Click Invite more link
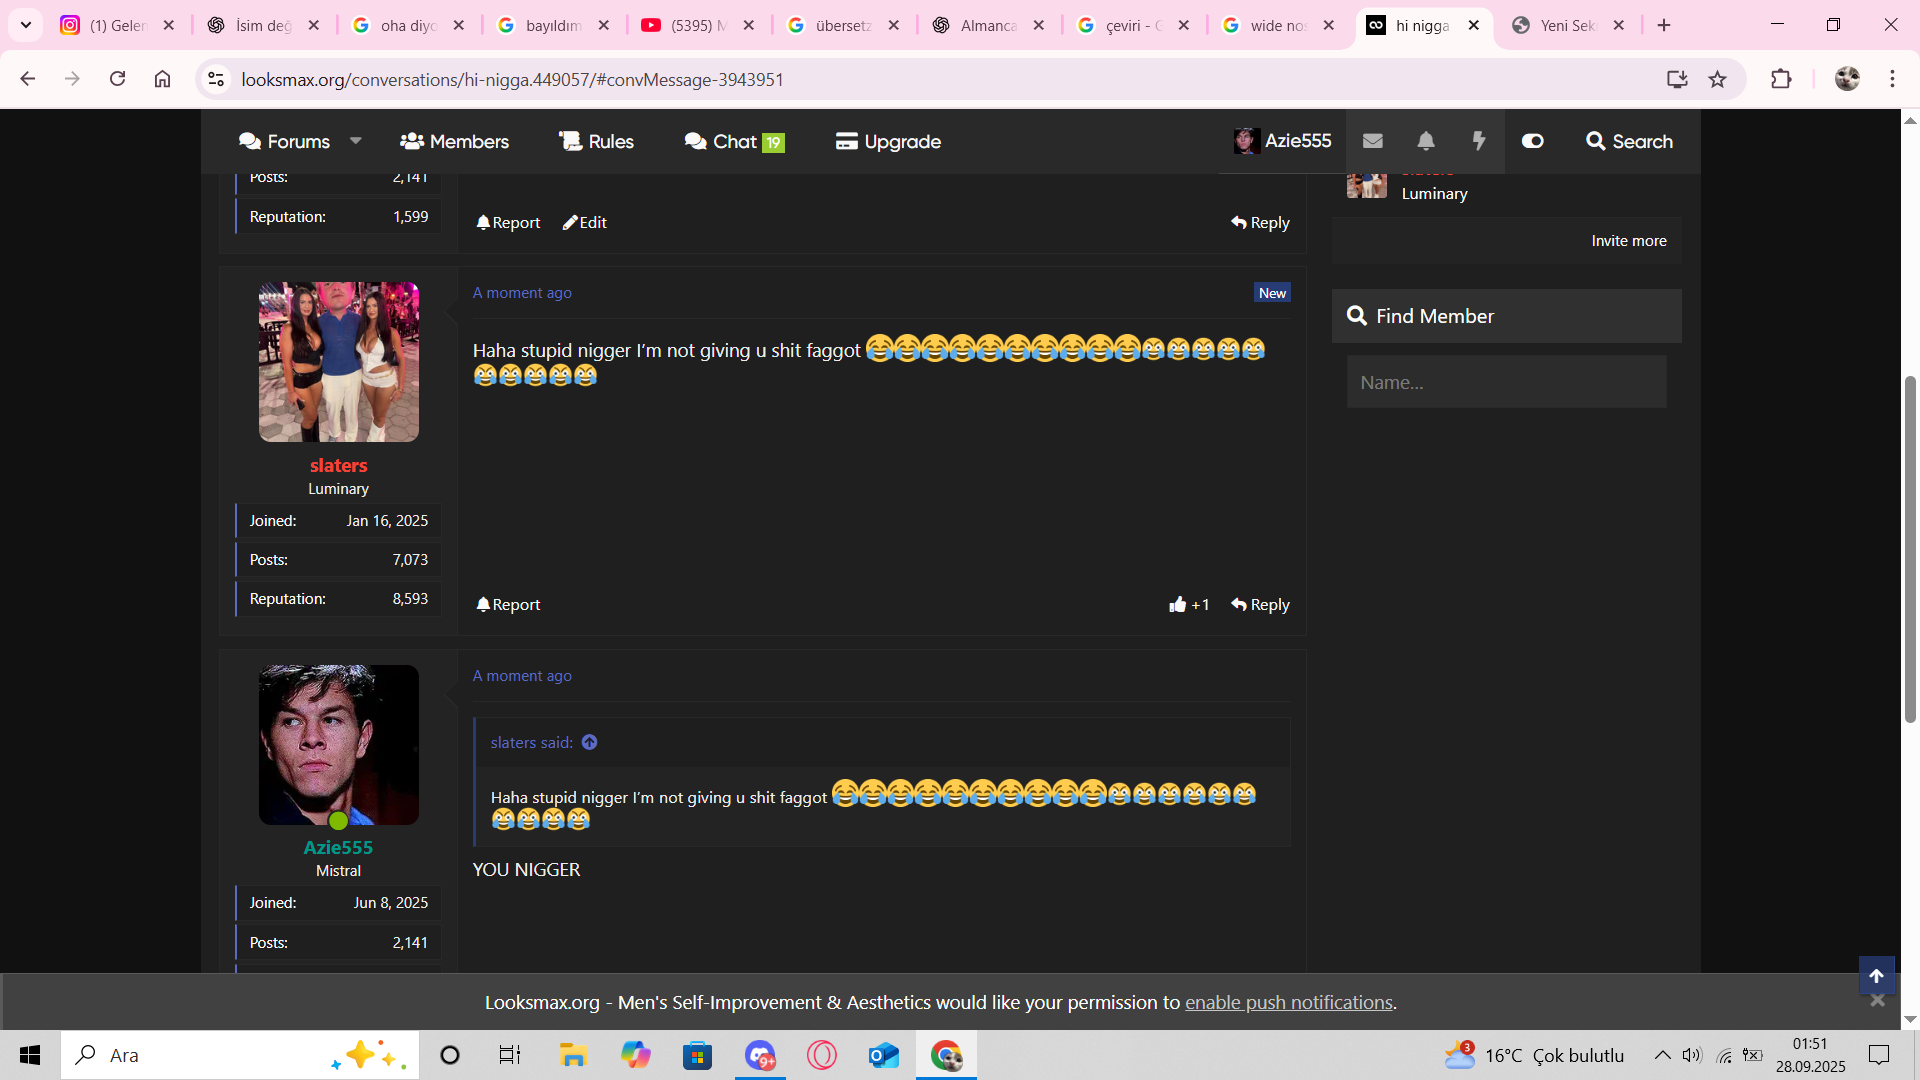 click(1628, 241)
